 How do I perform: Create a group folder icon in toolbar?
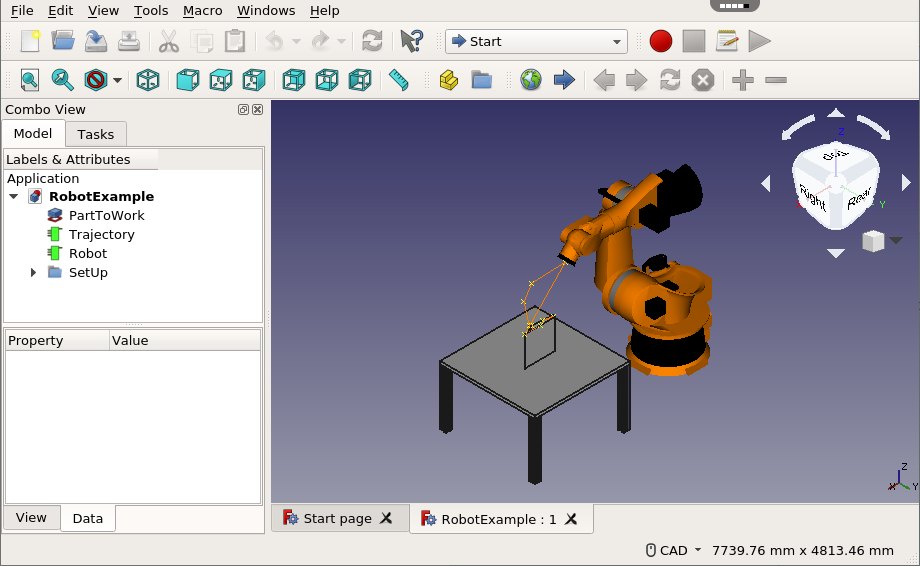tap(482, 80)
